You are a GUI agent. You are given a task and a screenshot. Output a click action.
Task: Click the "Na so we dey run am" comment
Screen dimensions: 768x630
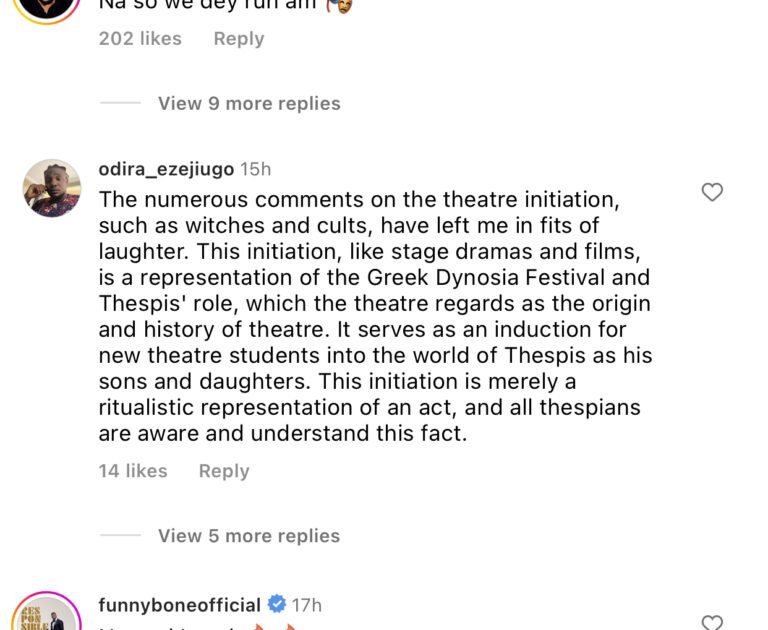(210, 5)
